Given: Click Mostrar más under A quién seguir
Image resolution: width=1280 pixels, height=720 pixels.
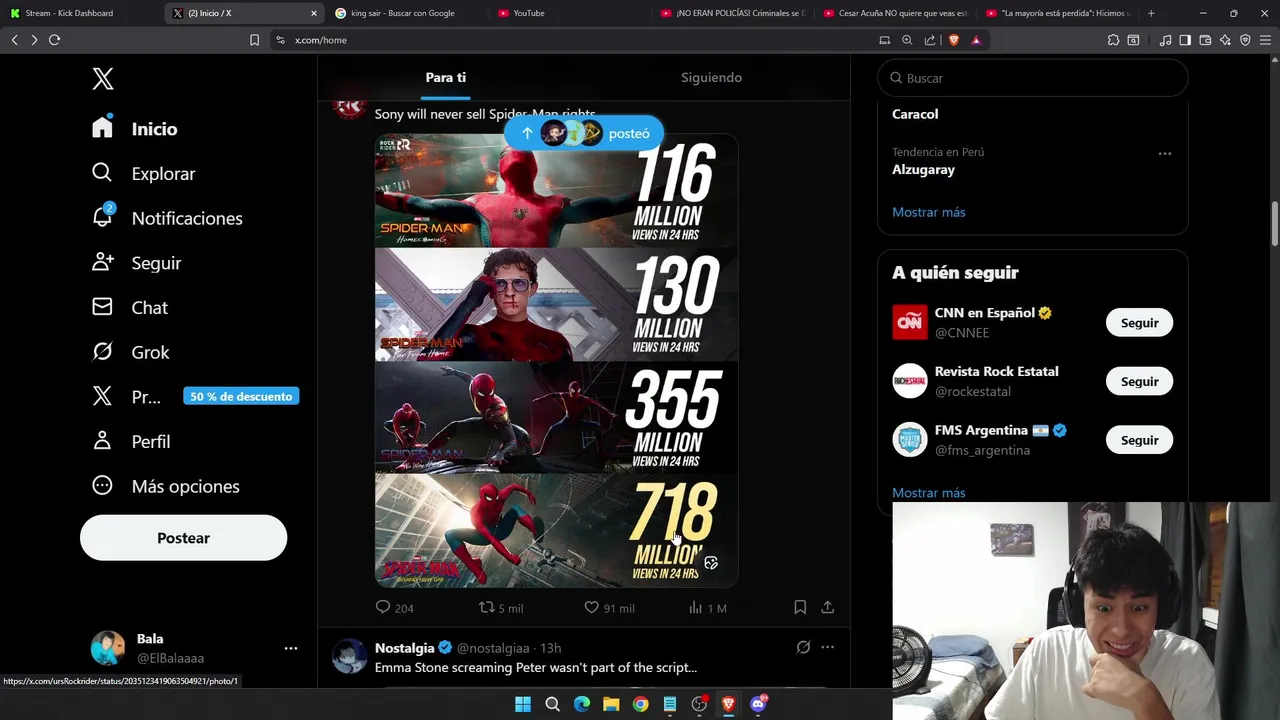Looking at the screenshot, I should point(928,493).
